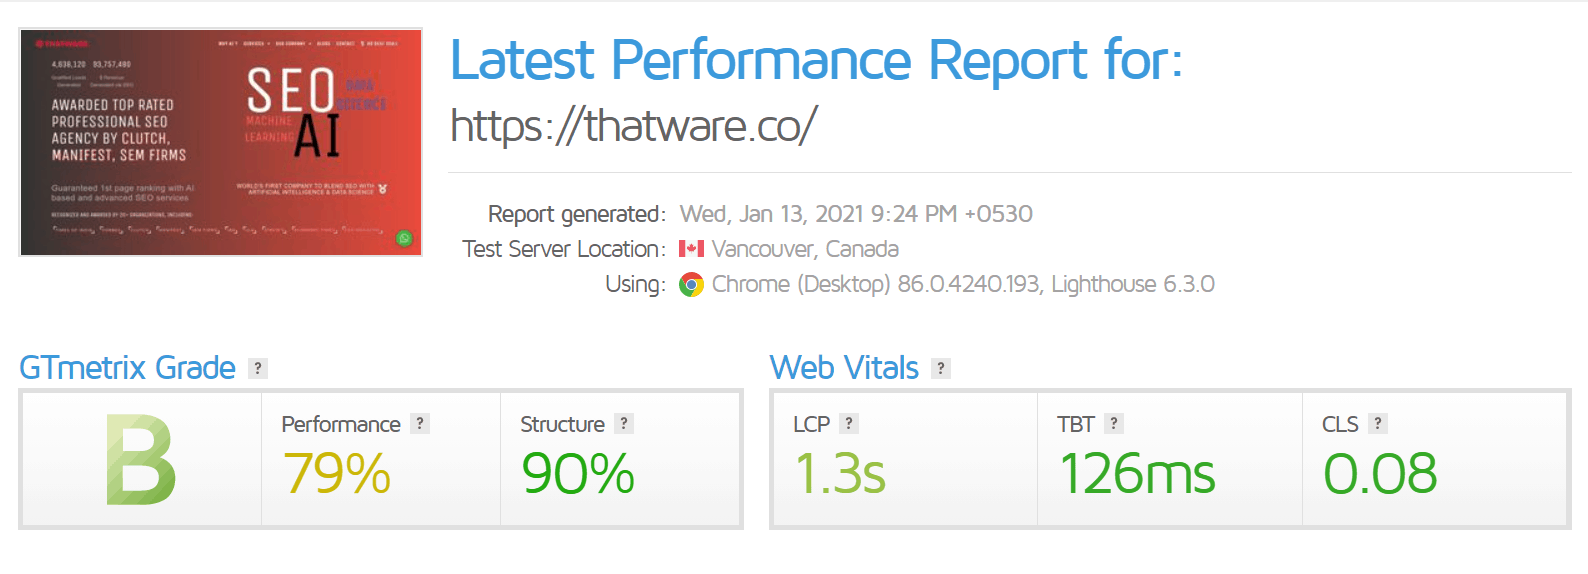Click the 0.08 CLS value

[1380, 474]
